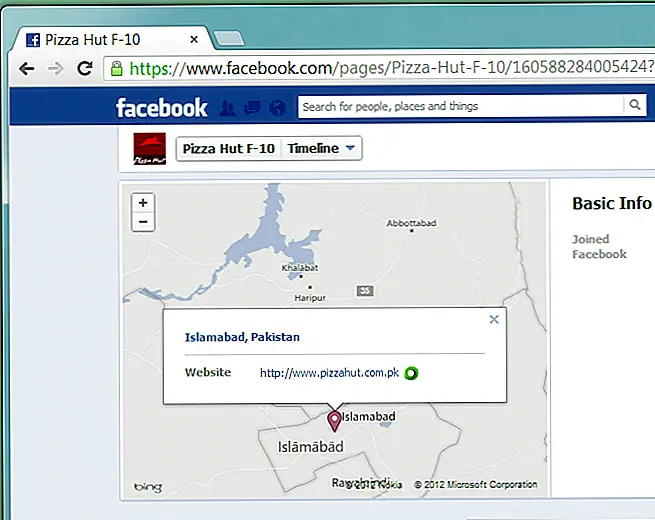Click the address bar URL
The image size is (655, 520).
pyautogui.click(x=391, y=68)
